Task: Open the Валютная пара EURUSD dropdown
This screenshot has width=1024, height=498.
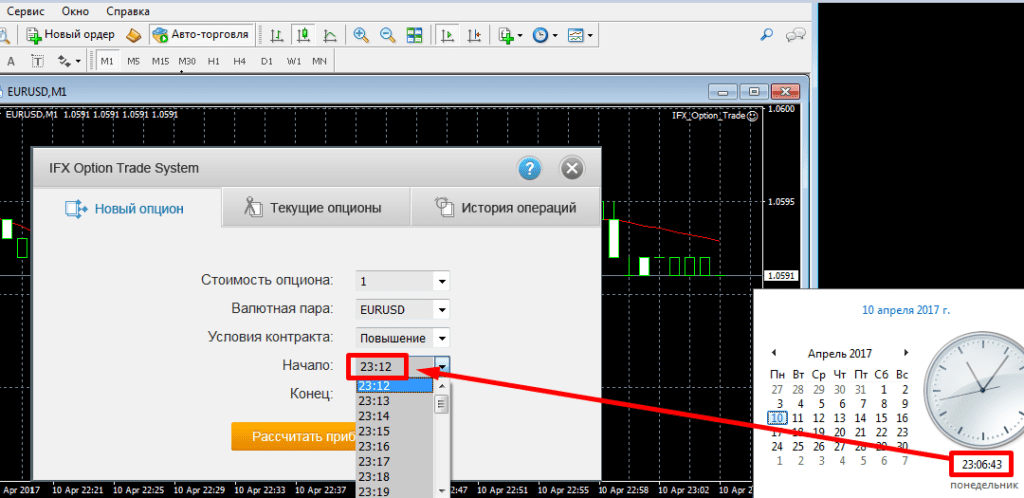Action: click(x=442, y=310)
